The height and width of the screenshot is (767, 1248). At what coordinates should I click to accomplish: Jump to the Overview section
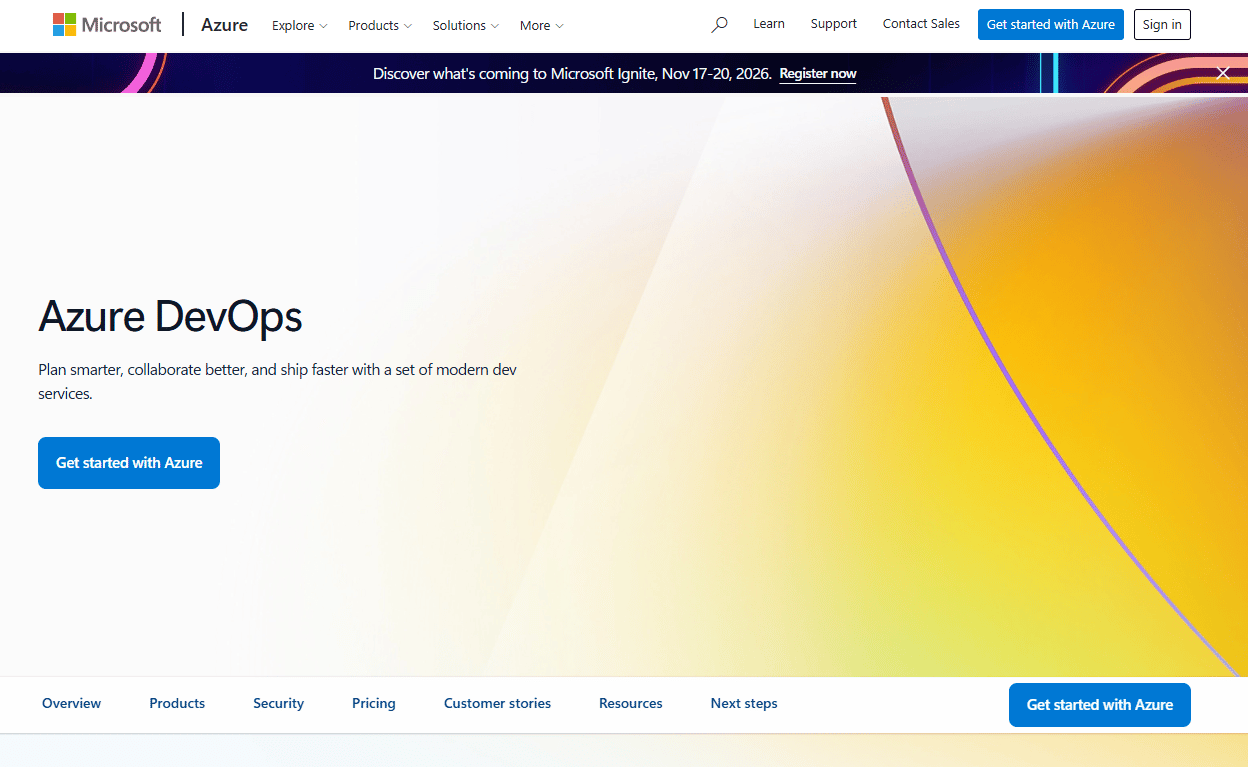coord(71,703)
